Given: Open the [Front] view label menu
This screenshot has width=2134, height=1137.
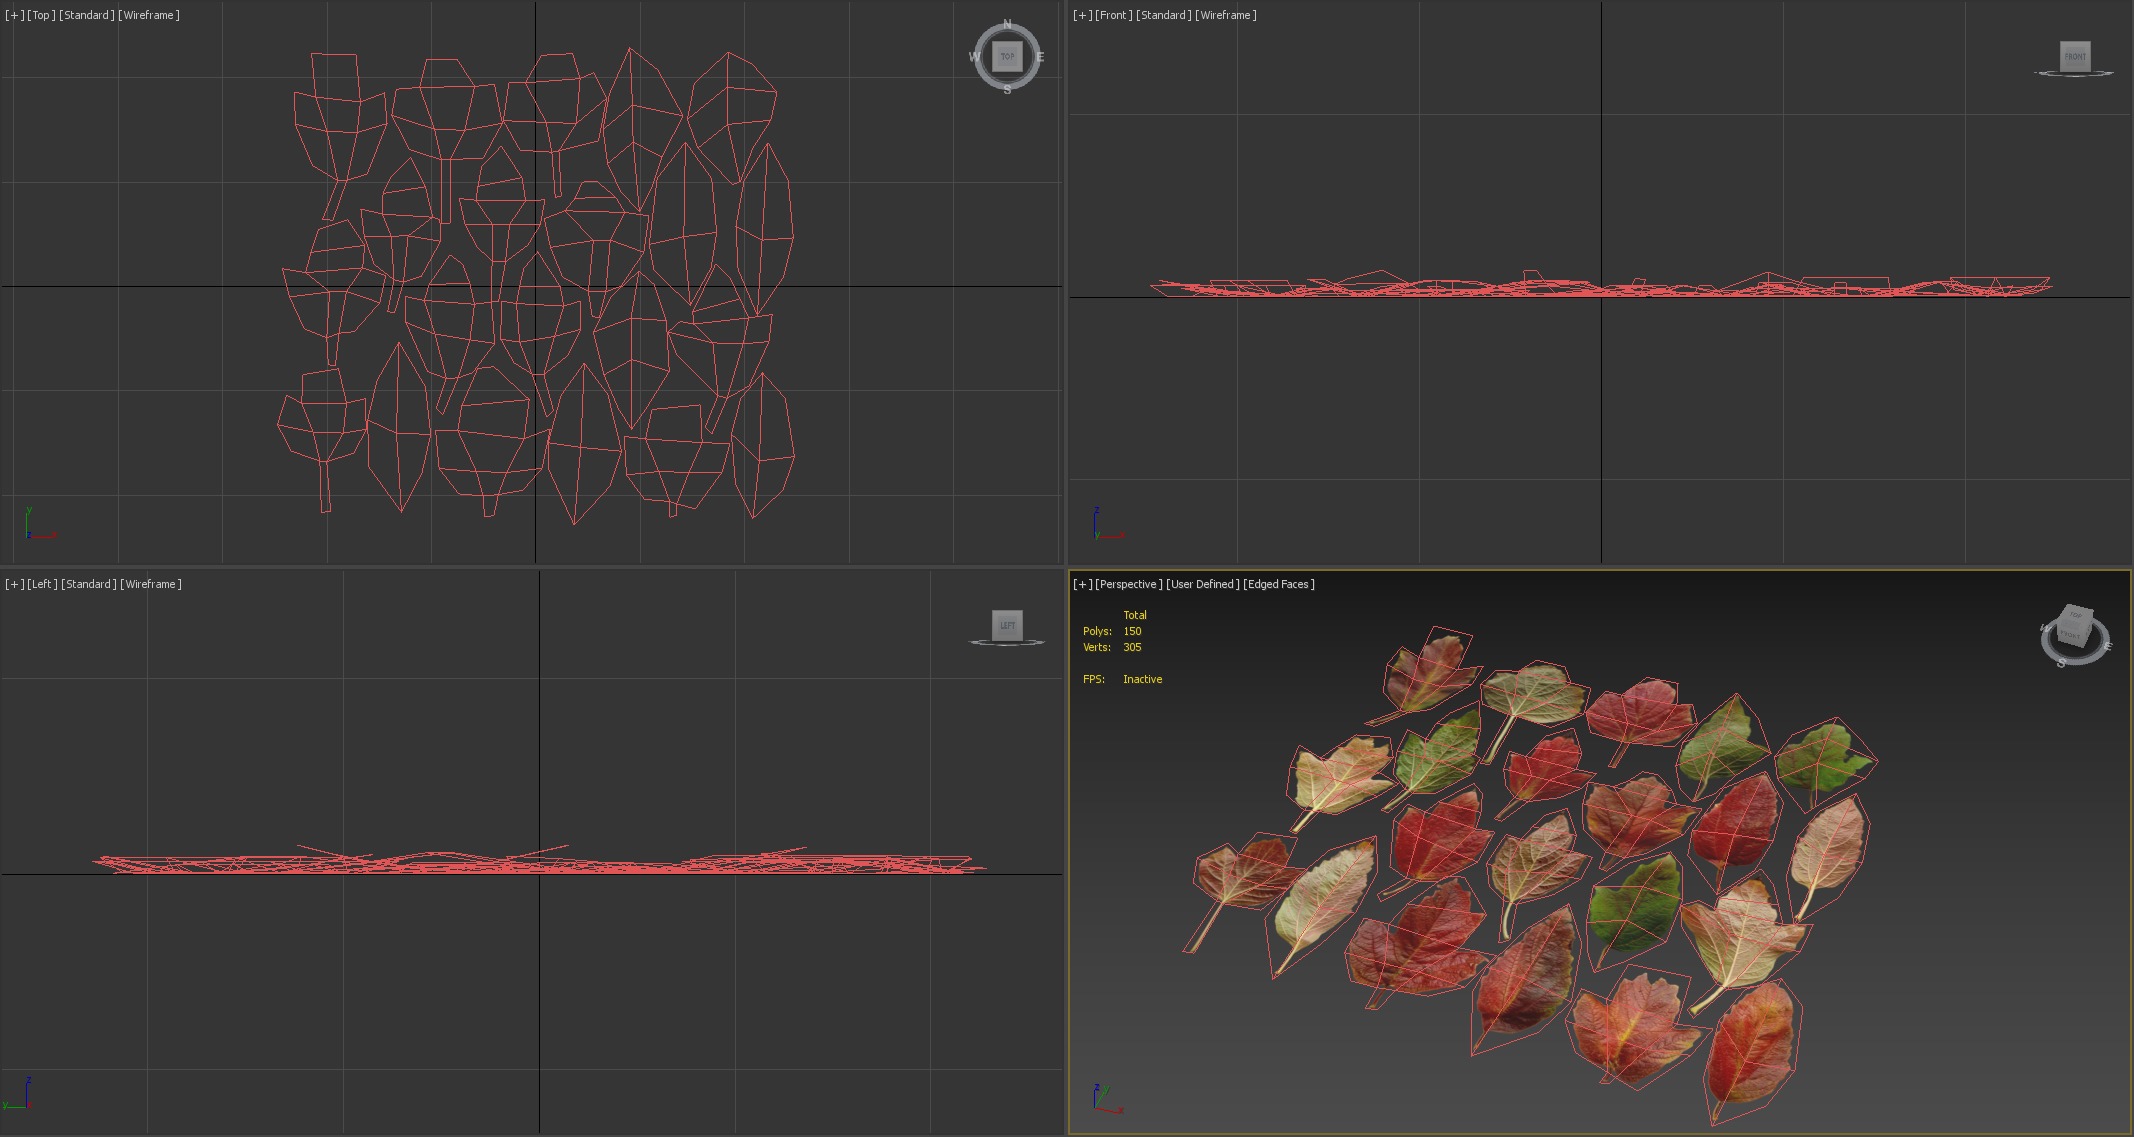Looking at the screenshot, I should [1114, 15].
